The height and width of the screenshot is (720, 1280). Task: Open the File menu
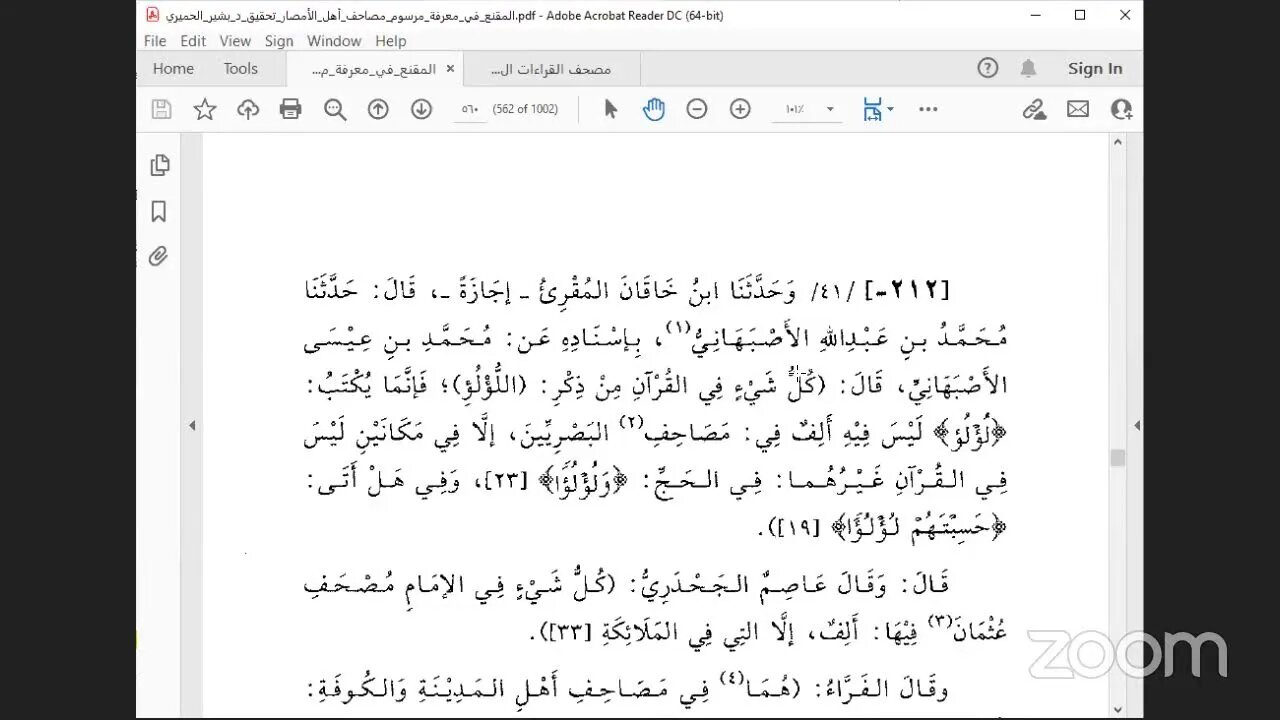coord(155,41)
